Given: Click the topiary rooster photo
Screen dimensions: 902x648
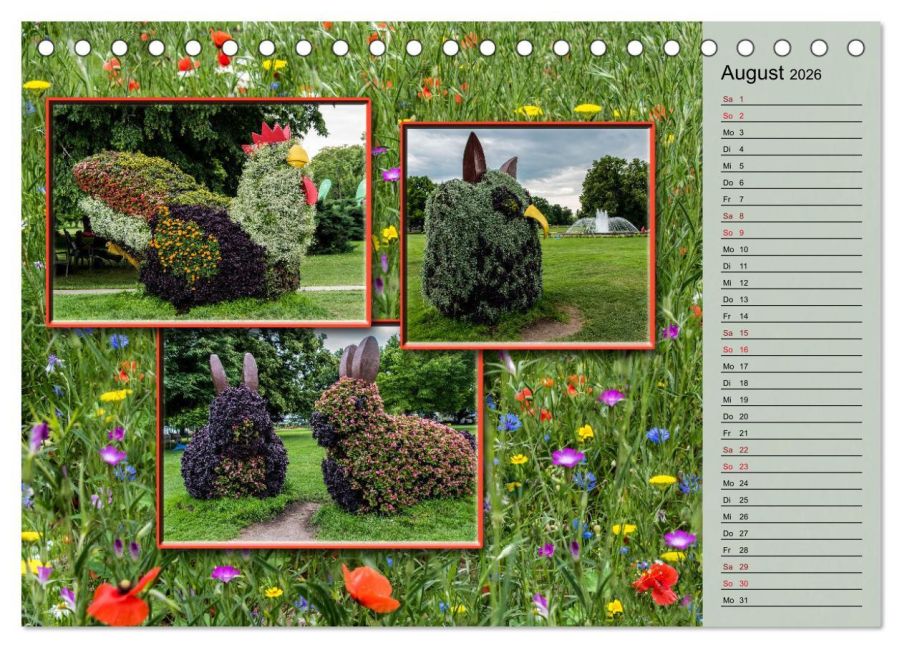Looking at the screenshot, I should [208, 212].
